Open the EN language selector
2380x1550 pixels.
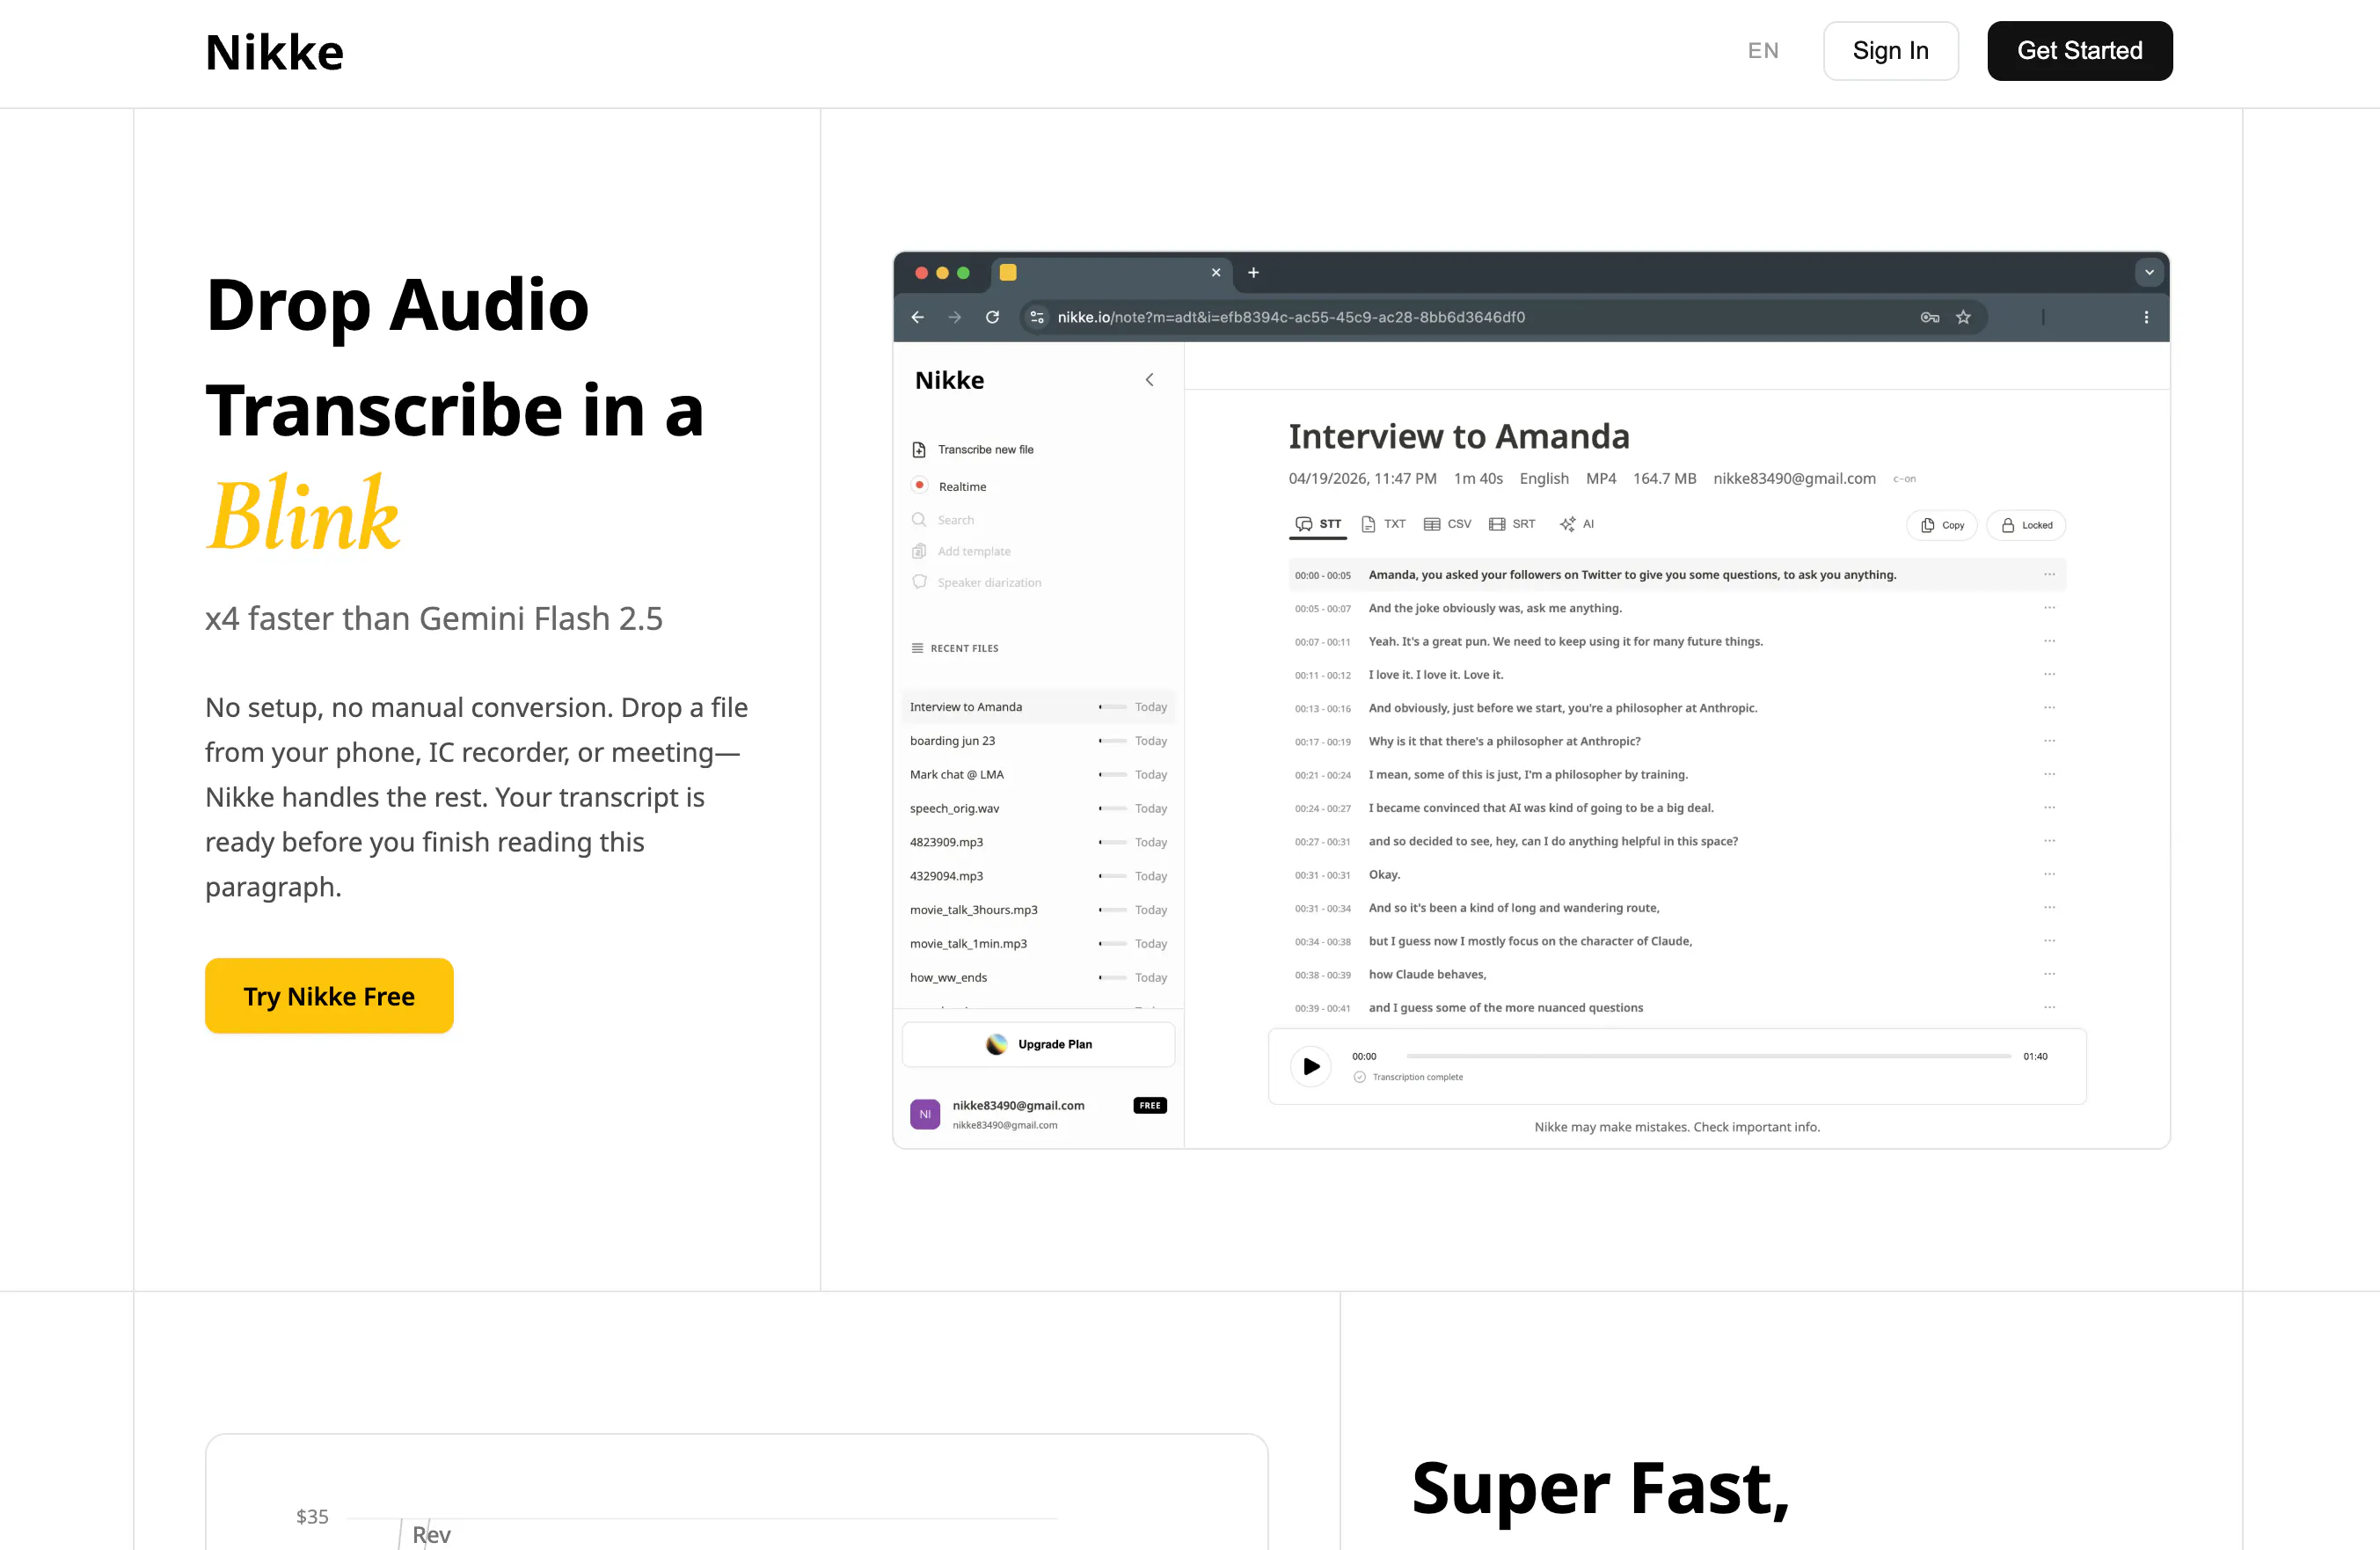[x=1763, y=51]
